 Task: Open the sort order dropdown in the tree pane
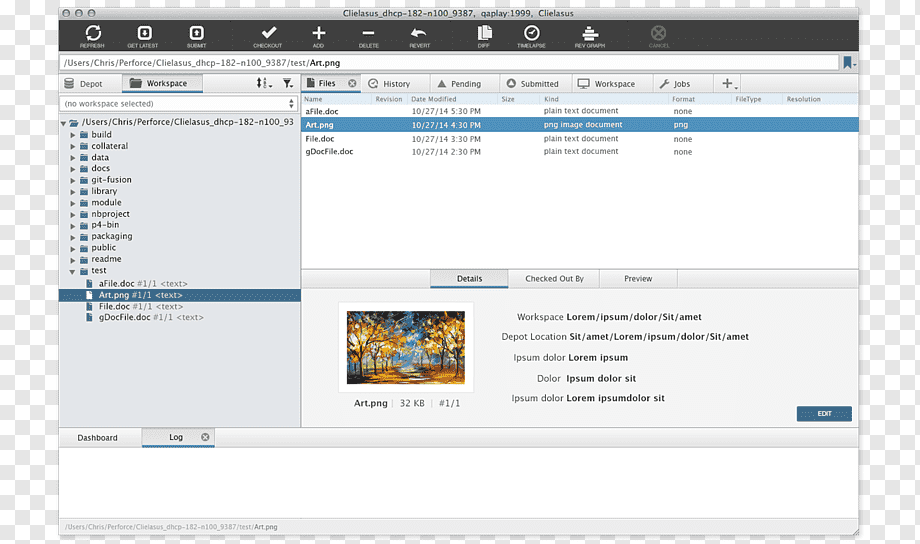(263, 83)
